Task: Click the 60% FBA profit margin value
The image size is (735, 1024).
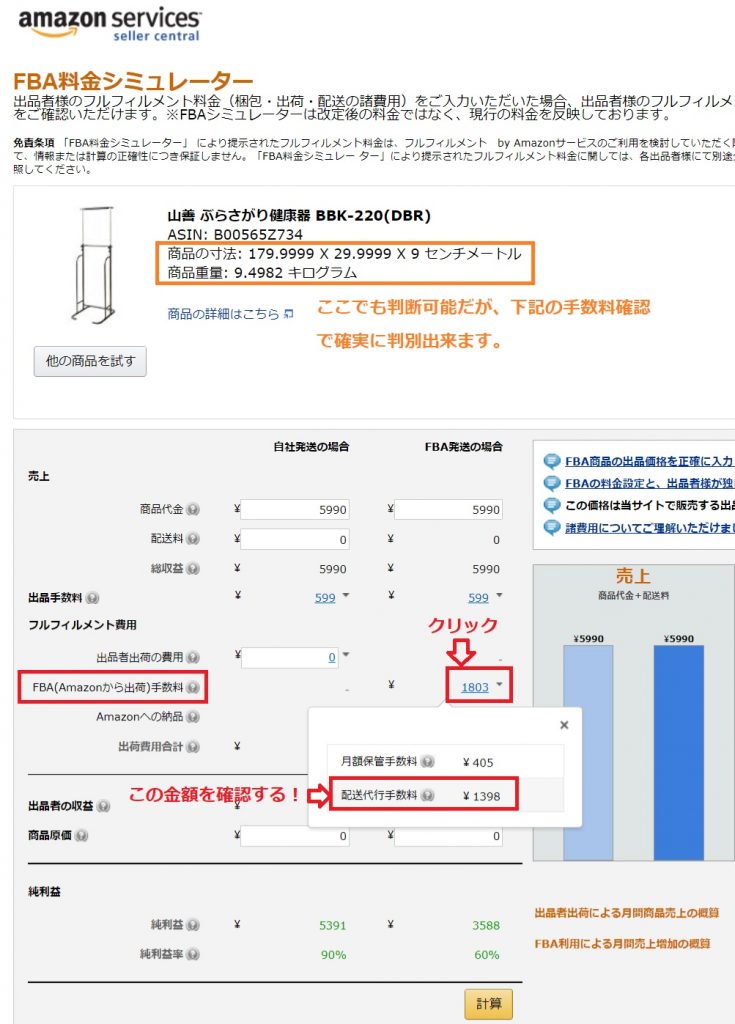Action: point(487,955)
